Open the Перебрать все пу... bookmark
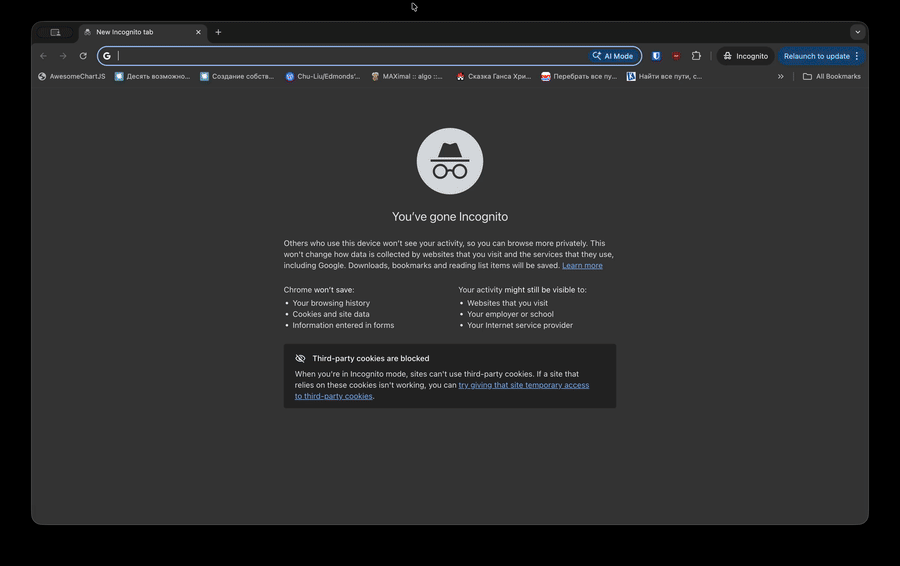Viewport: 900px width, 566px height. point(579,76)
